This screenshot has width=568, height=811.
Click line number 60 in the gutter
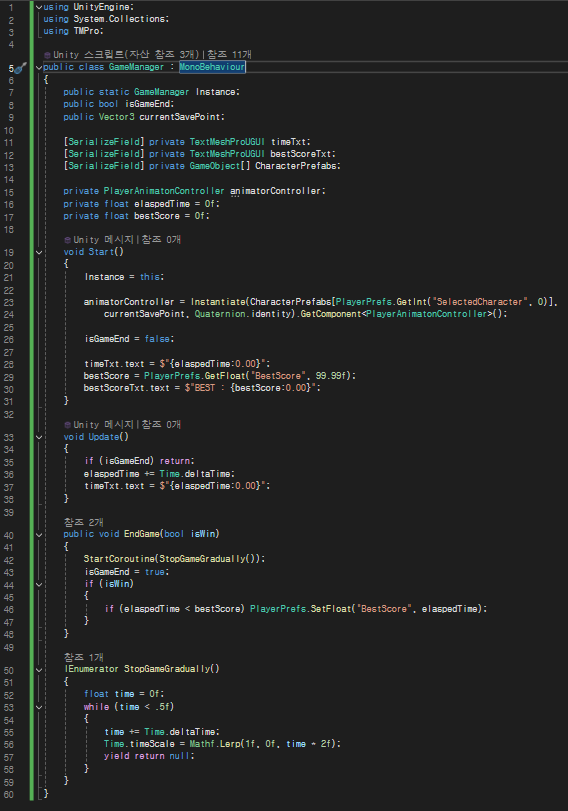tap(9, 795)
